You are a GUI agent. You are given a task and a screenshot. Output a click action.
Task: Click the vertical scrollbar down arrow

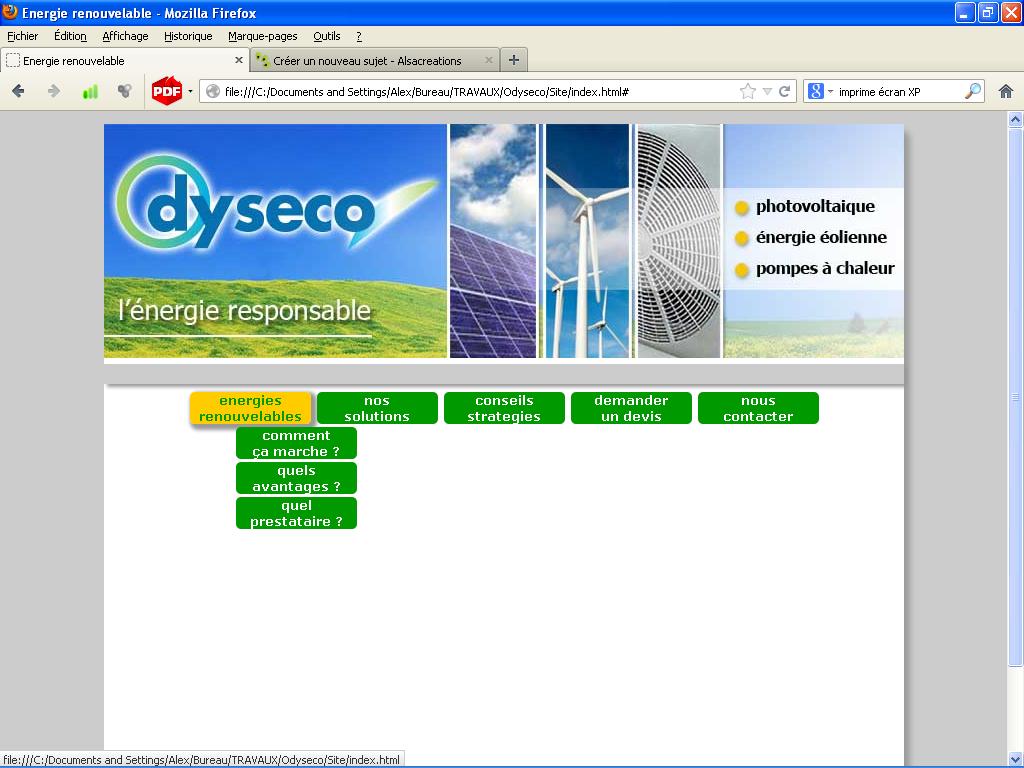tap(1015, 759)
